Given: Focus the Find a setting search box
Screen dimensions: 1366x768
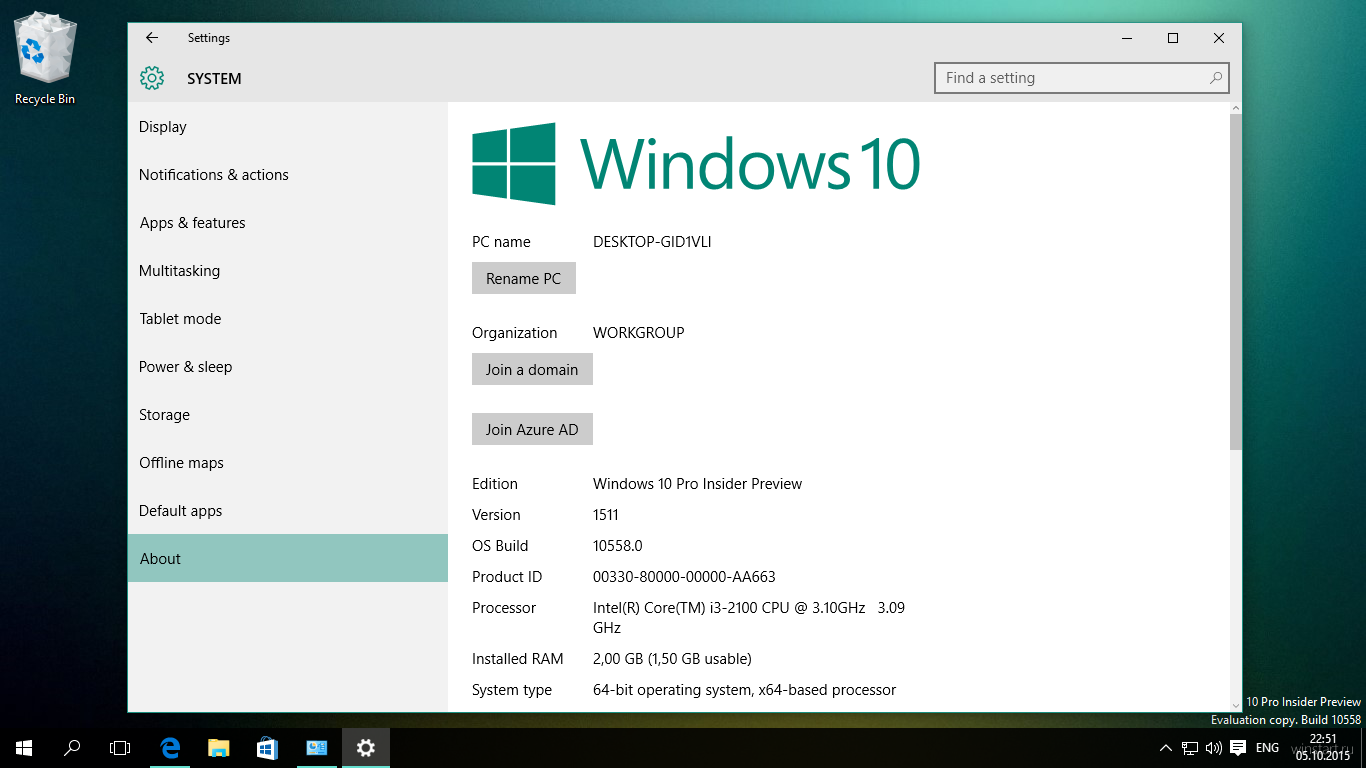Looking at the screenshot, I should [x=1081, y=78].
